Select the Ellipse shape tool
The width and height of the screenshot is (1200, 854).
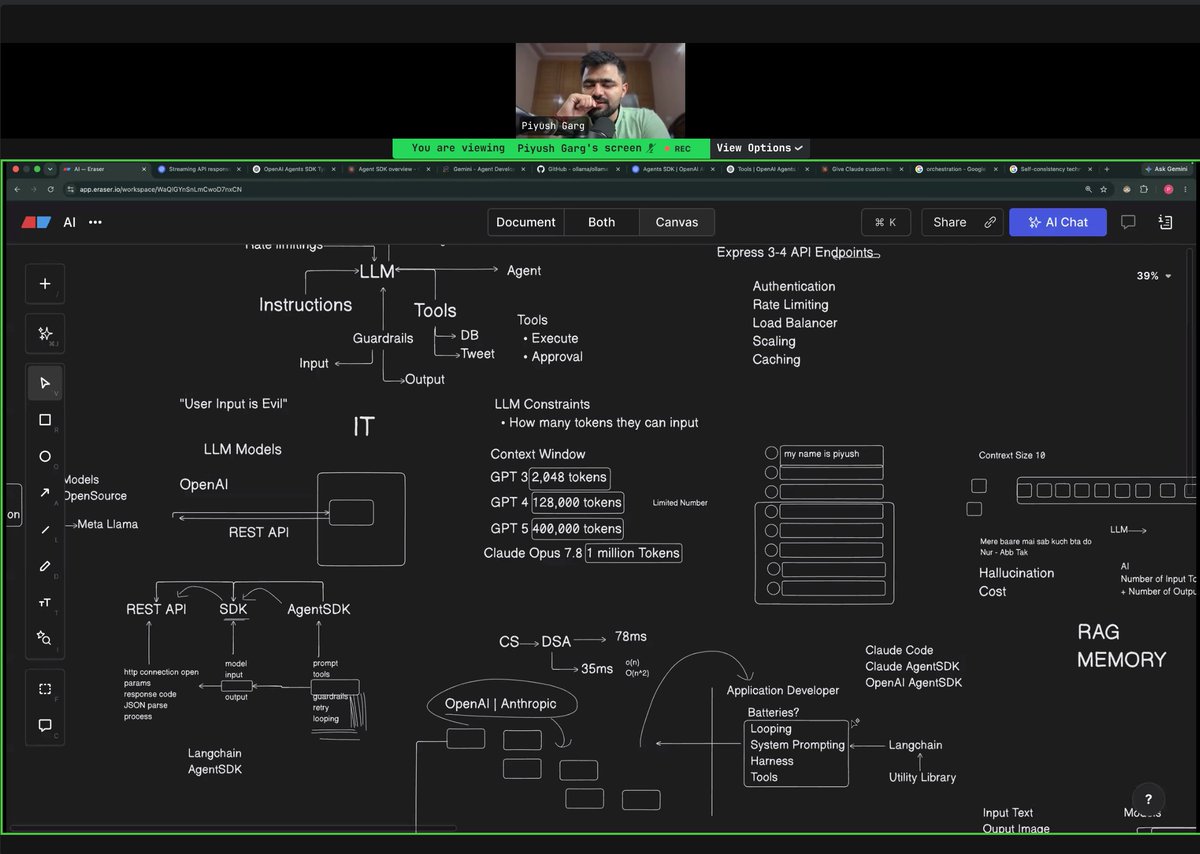[44, 456]
